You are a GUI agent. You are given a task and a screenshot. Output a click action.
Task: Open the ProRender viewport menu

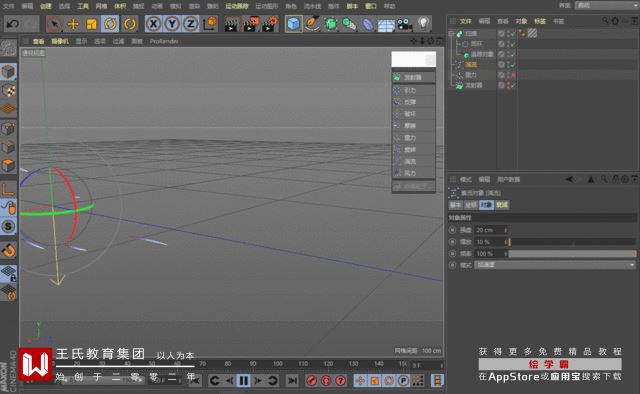tap(164, 41)
